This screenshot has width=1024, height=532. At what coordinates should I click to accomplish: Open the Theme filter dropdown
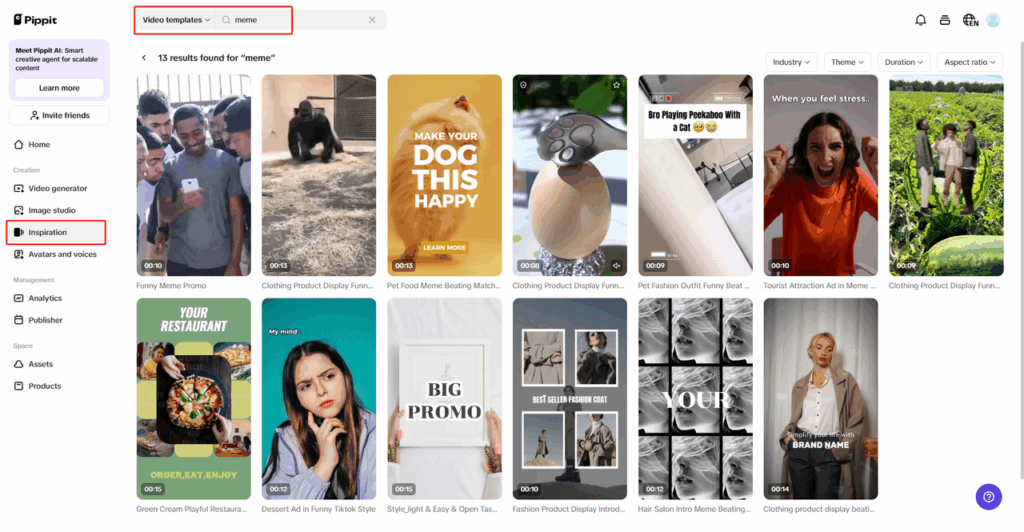pyautogui.click(x=847, y=62)
